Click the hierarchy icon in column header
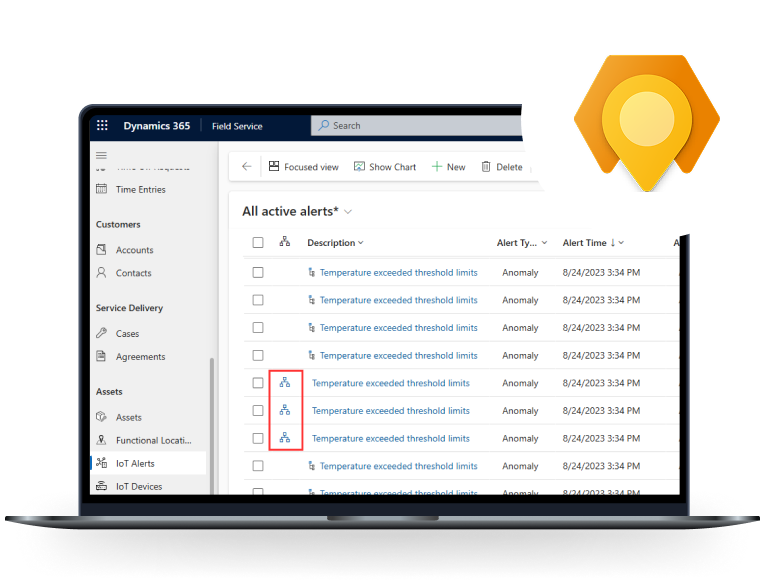Viewport: 774px width, 582px height. (x=285, y=243)
